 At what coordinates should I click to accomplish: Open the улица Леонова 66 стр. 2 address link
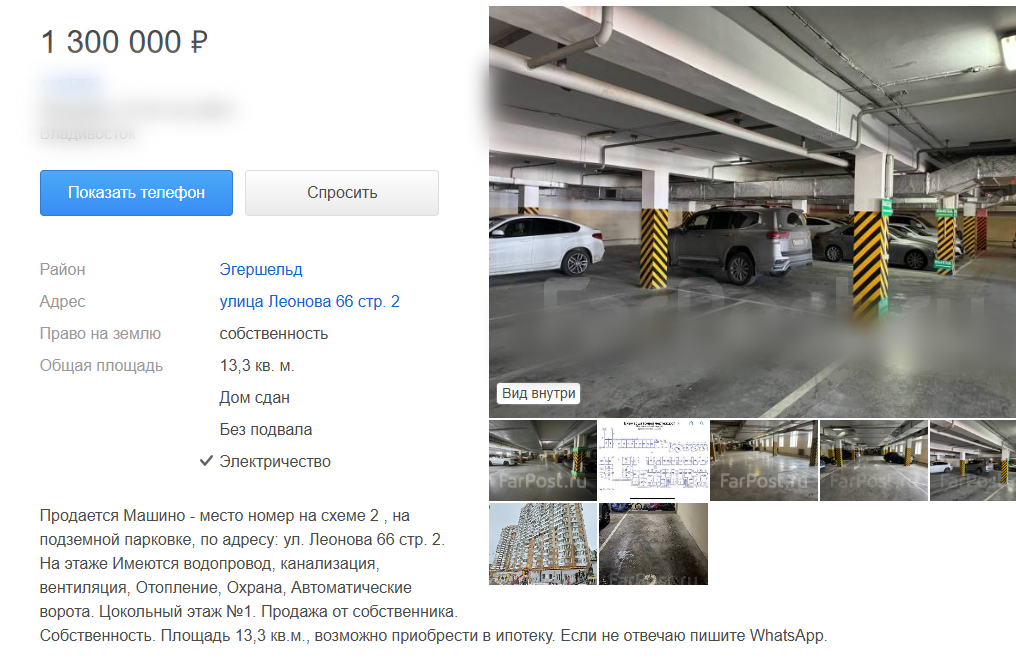309,301
